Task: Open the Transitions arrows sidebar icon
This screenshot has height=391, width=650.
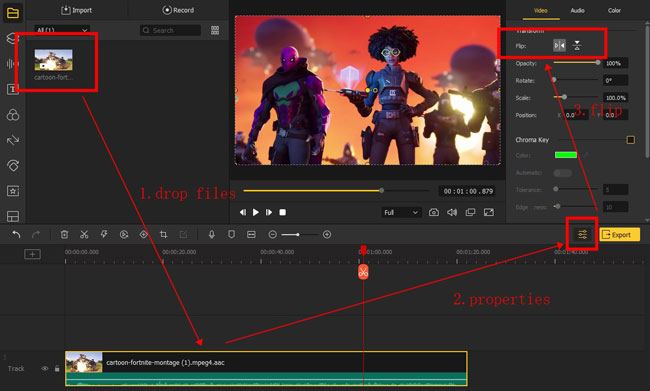Action: click(x=12, y=140)
